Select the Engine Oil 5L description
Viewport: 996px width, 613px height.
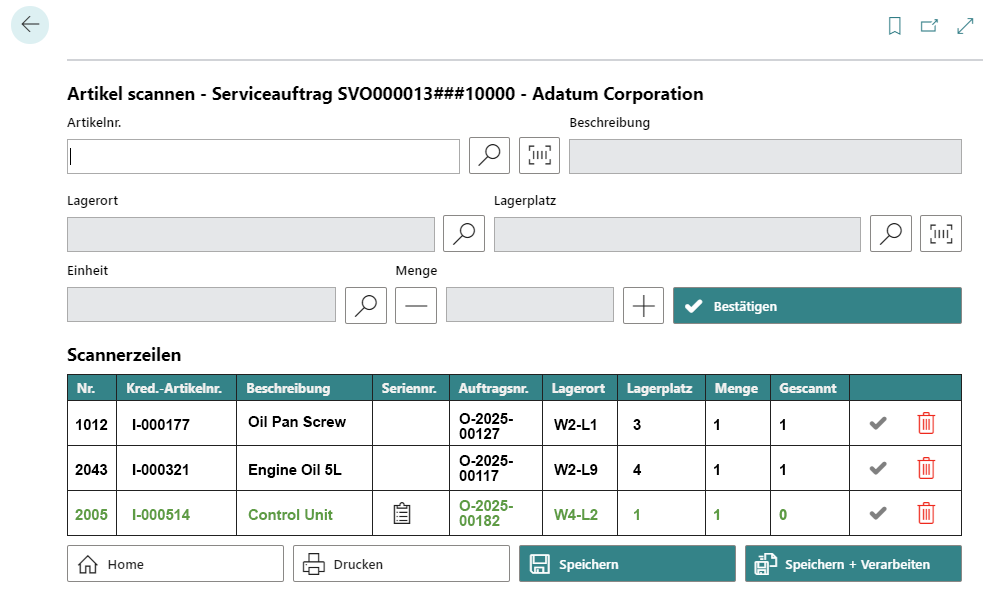pyautogui.click(x=295, y=469)
